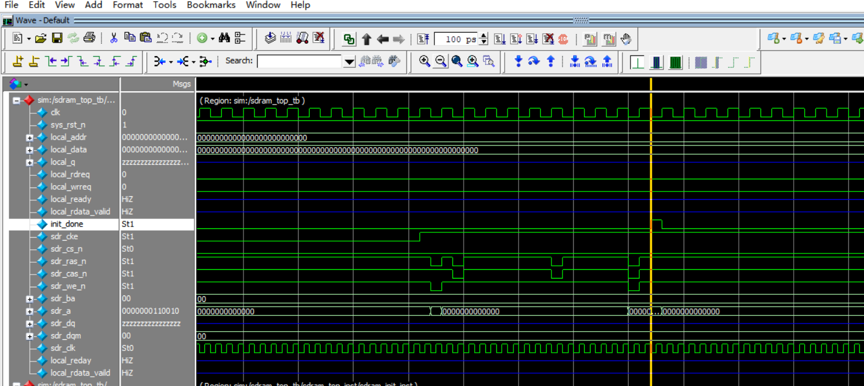Click the Print icon
This screenshot has height=386, width=864.
click(x=90, y=38)
